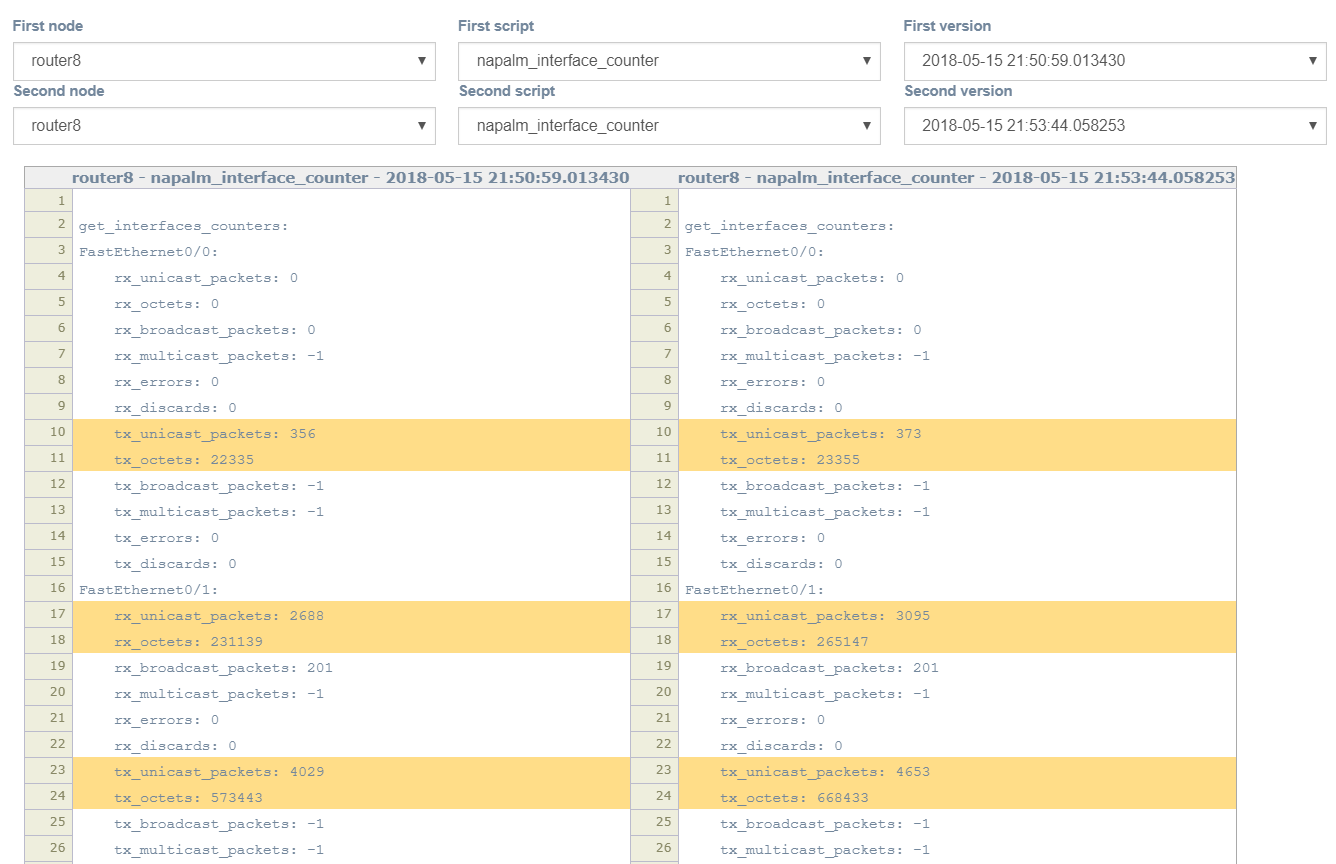Open the Second version dropdown
Image resolution: width=1336 pixels, height=864 pixels.
coord(1115,126)
